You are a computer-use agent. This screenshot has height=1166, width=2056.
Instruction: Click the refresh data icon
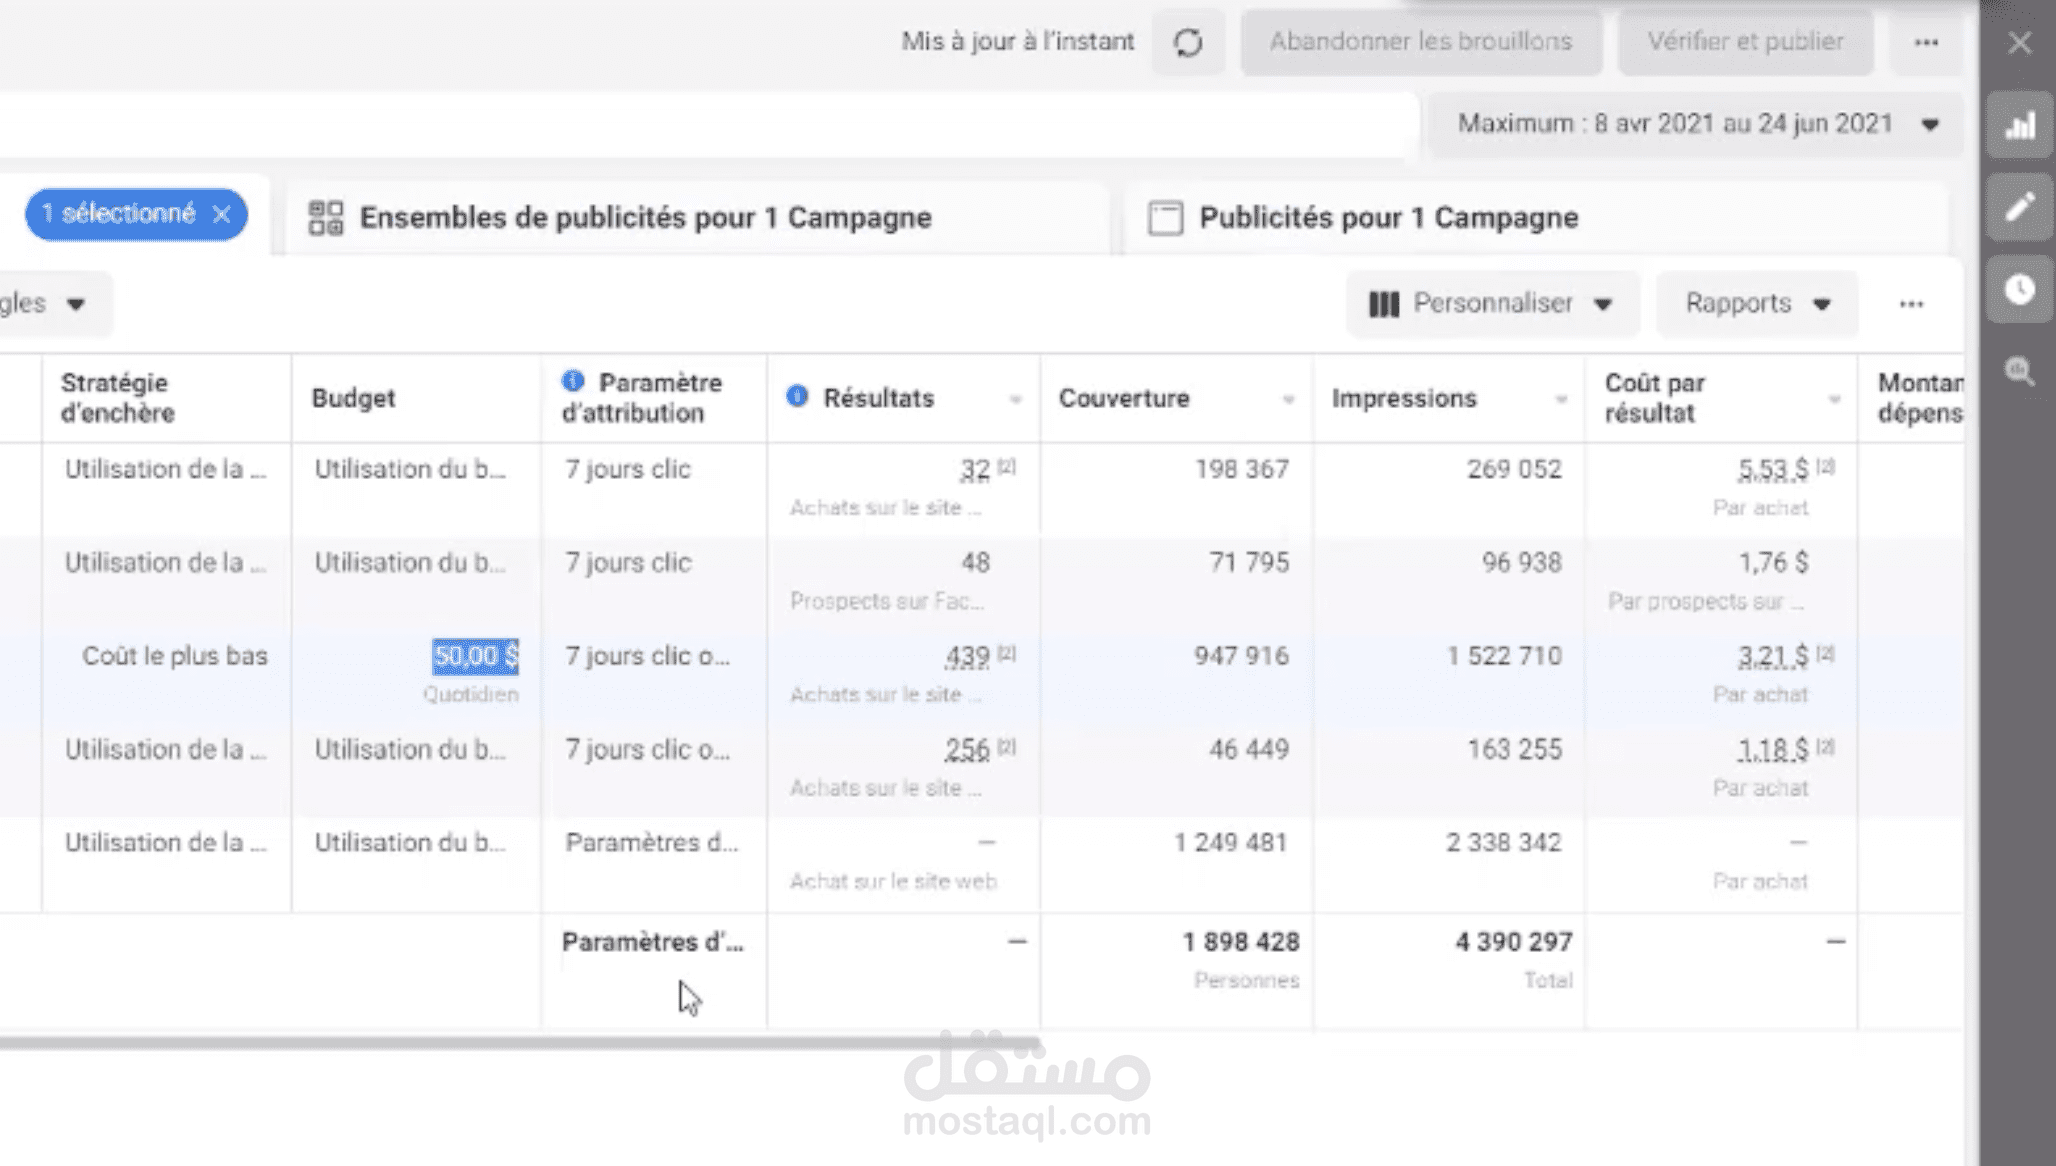pyautogui.click(x=1188, y=42)
